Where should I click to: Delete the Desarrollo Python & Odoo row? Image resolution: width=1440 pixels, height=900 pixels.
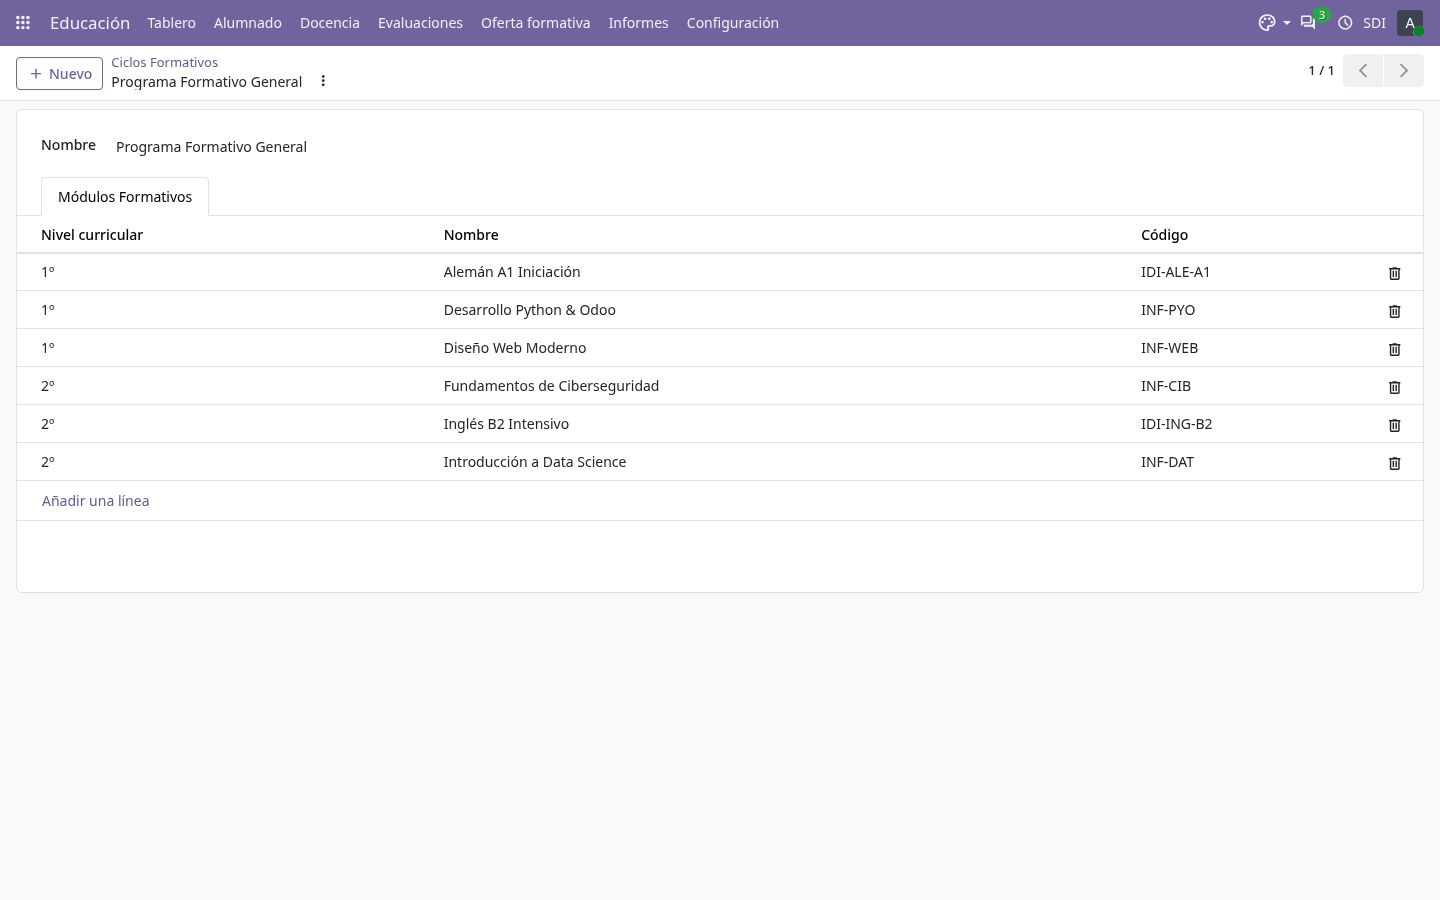[x=1394, y=311]
